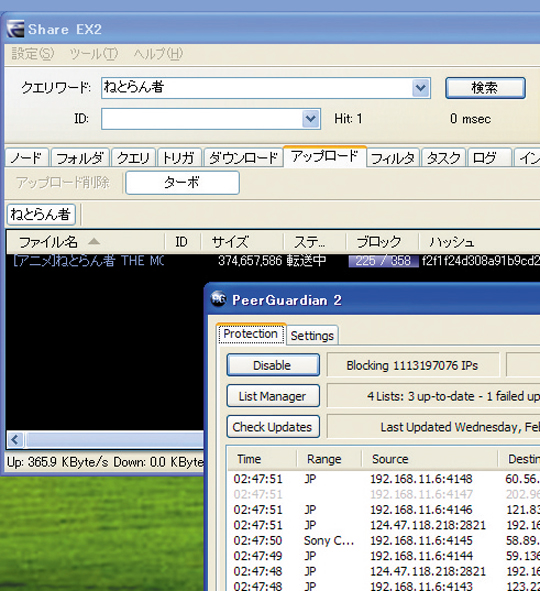
Task: Sort by ID column header in Share
Action: (182, 242)
